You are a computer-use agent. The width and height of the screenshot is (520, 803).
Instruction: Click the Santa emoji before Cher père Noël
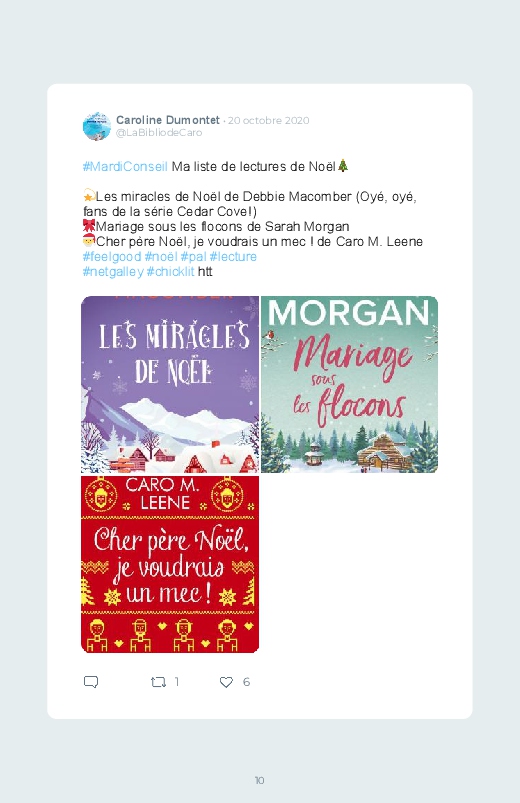[x=89, y=241]
